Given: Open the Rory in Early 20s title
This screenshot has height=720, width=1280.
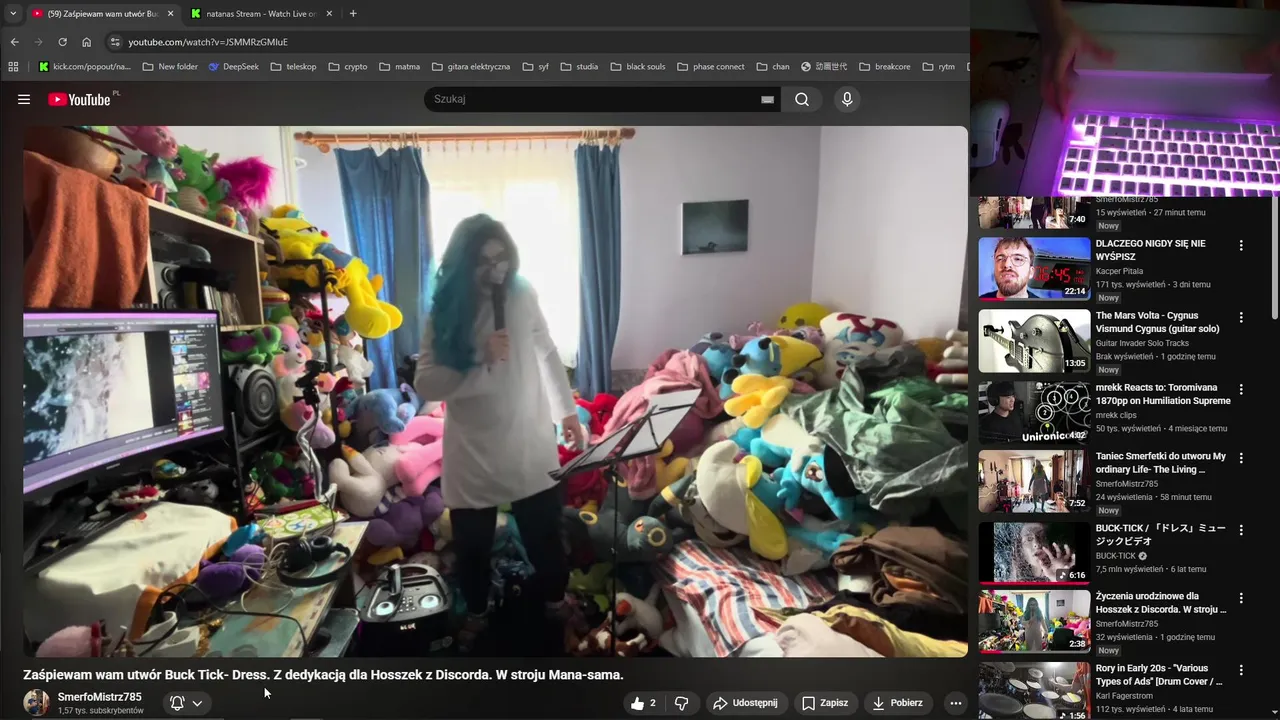Looking at the screenshot, I should coord(1159,675).
